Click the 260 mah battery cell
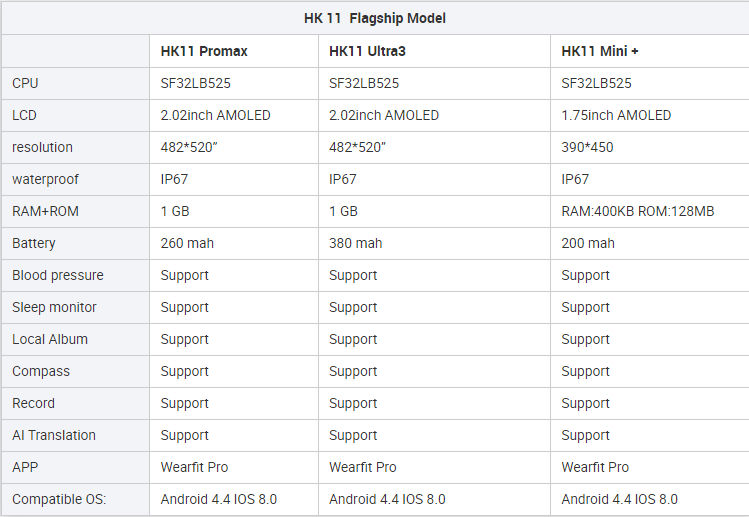The width and height of the screenshot is (749, 517). (x=187, y=243)
